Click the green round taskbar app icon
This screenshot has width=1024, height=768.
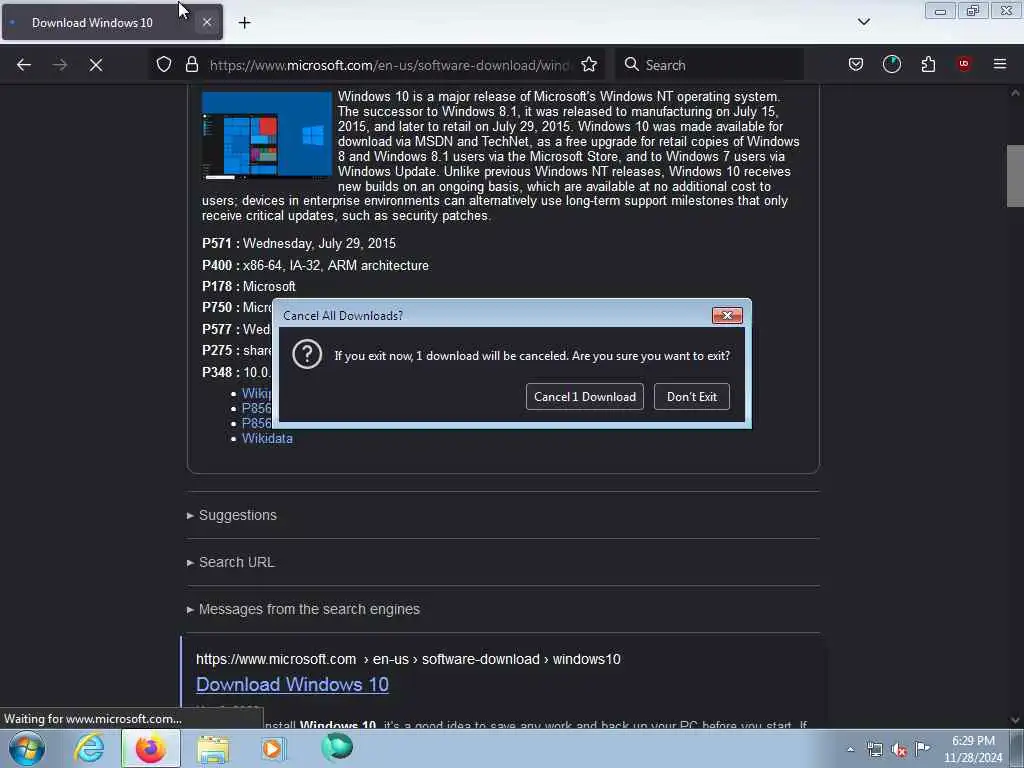coord(337,747)
